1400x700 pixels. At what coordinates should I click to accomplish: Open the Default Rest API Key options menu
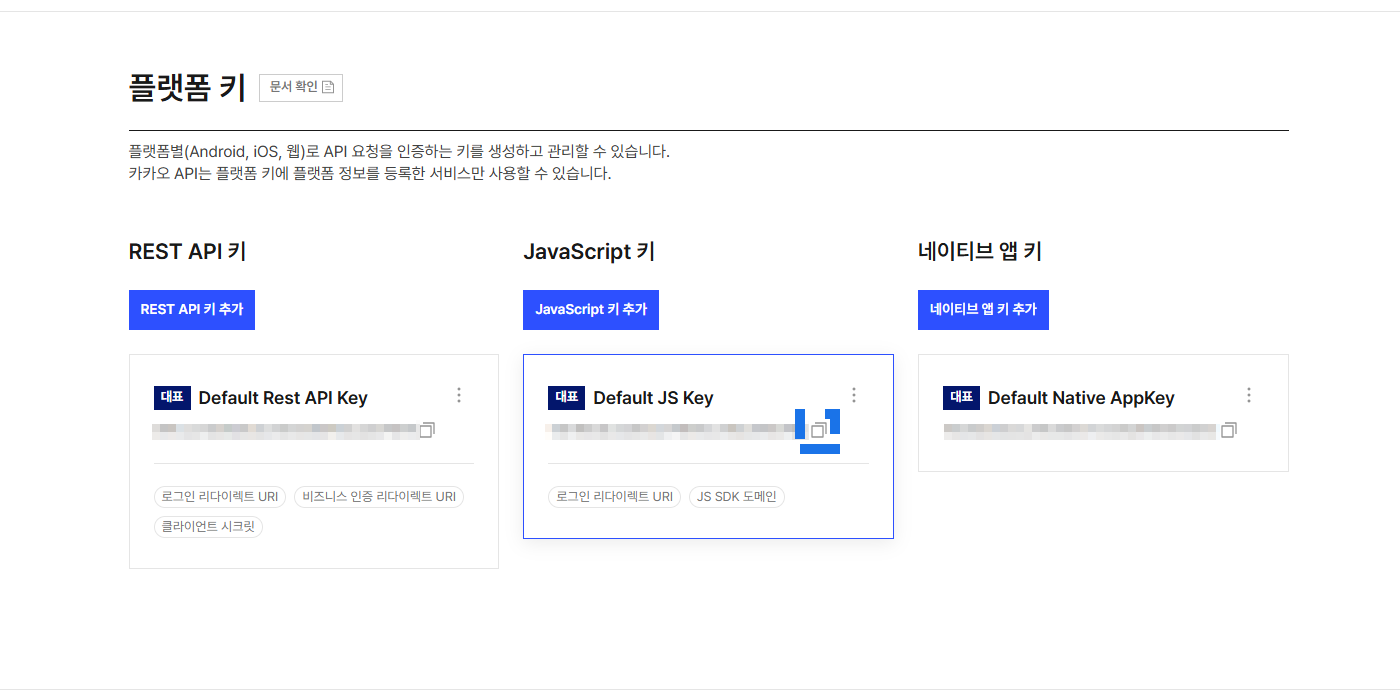[459, 395]
